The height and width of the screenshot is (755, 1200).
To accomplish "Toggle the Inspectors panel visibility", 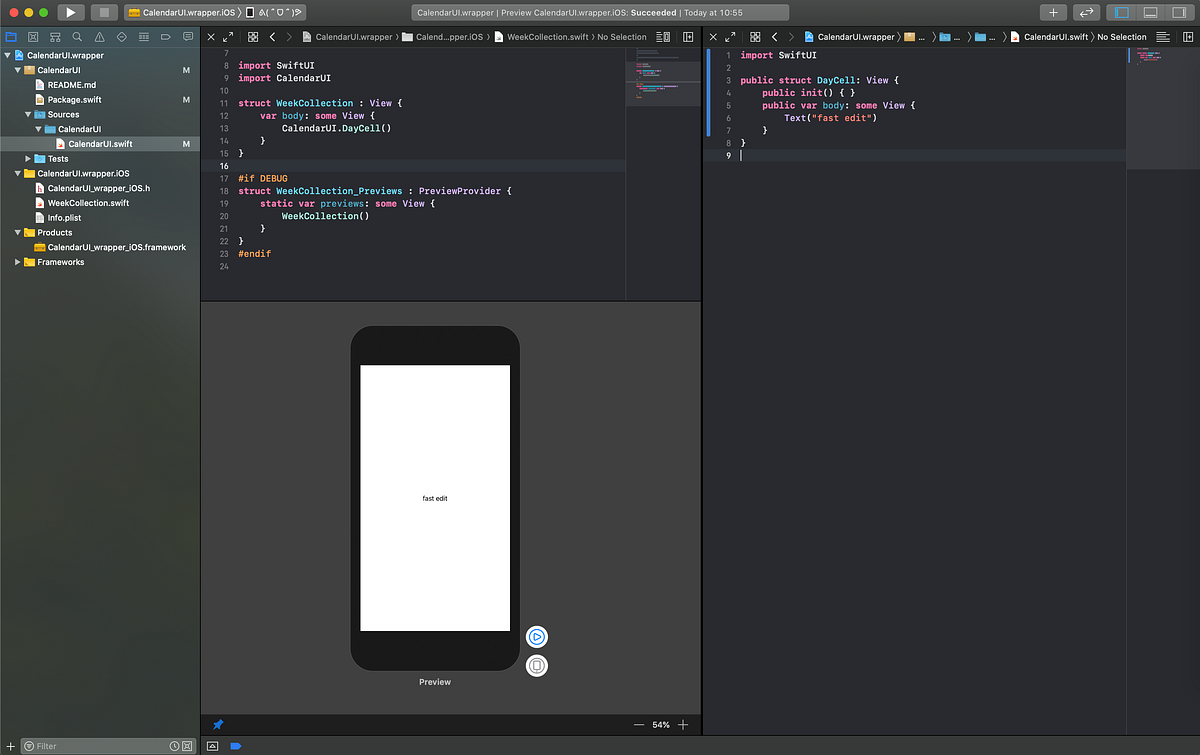I will (x=1178, y=12).
